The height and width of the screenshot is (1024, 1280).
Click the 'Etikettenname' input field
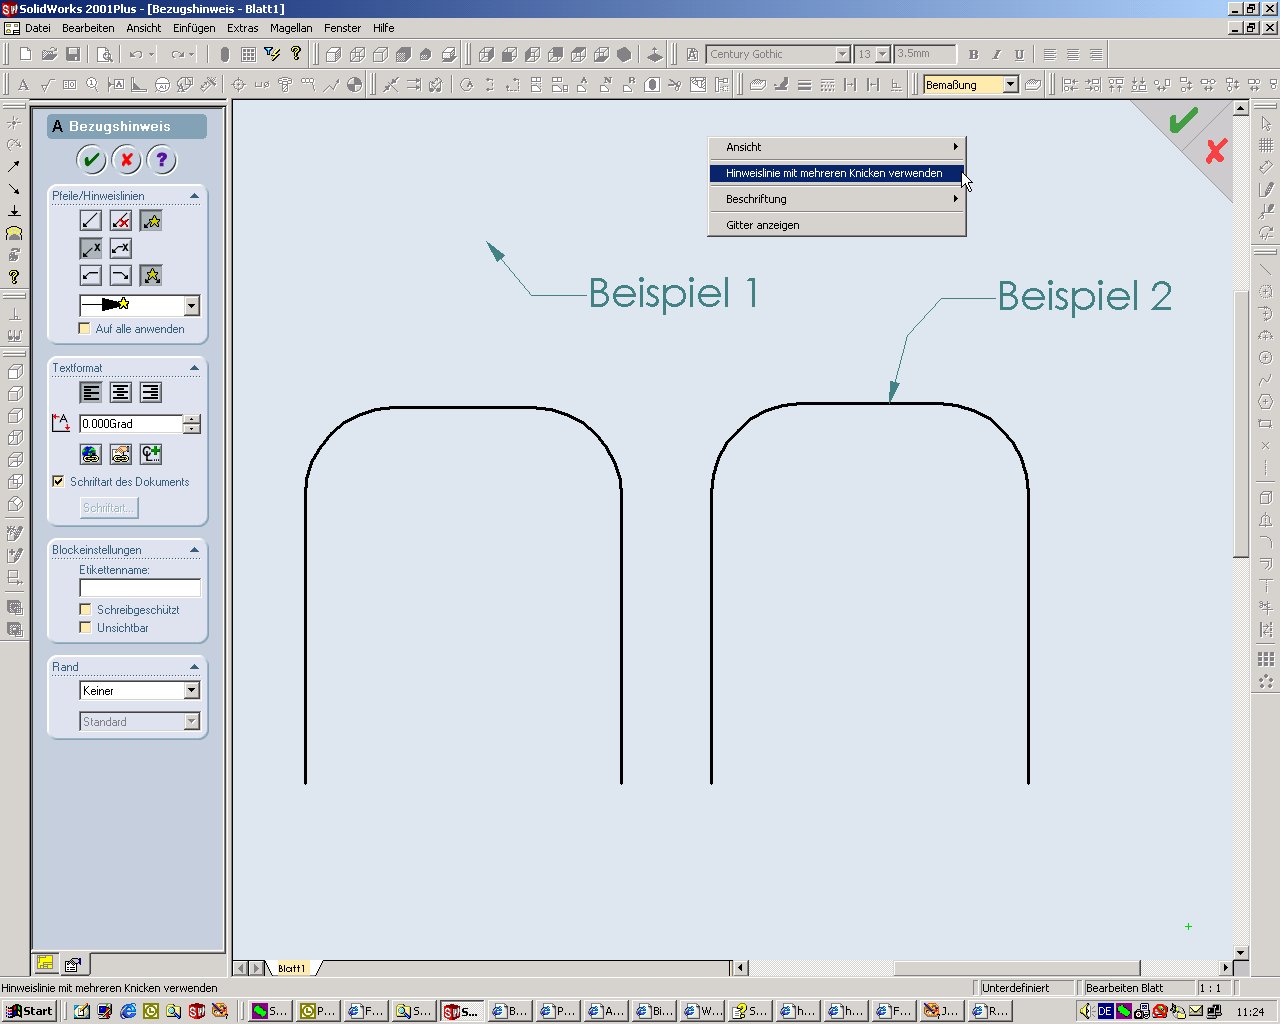pyautogui.click(x=140, y=588)
